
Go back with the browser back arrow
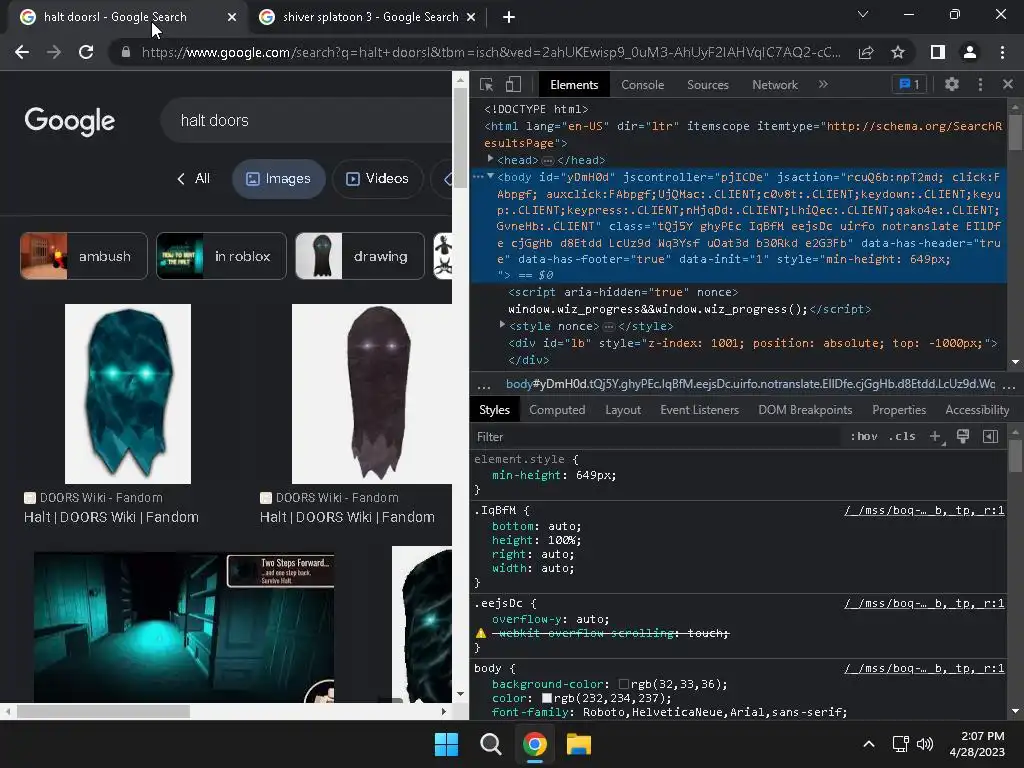pos(22,52)
